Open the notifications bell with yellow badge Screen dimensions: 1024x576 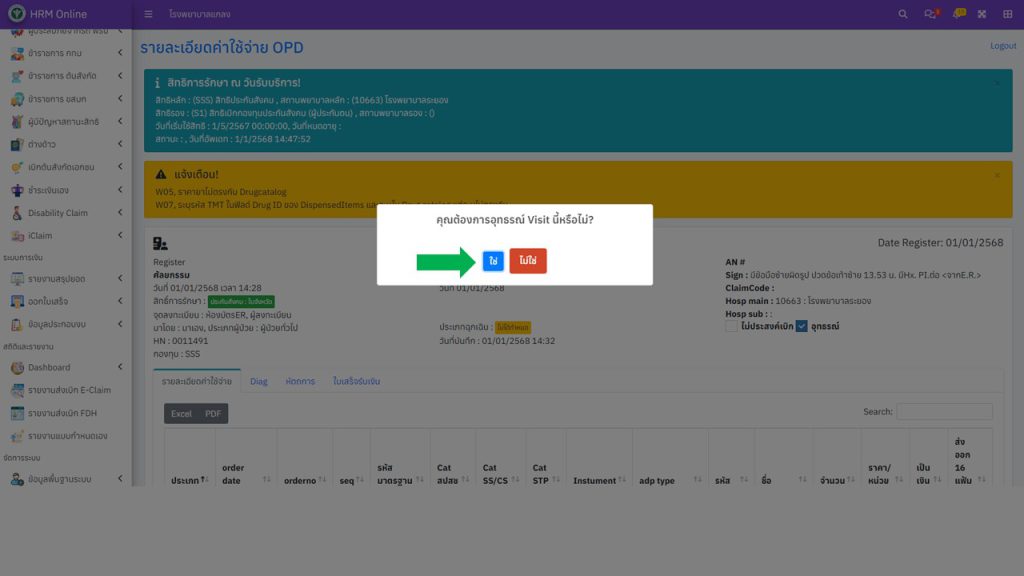tap(957, 14)
